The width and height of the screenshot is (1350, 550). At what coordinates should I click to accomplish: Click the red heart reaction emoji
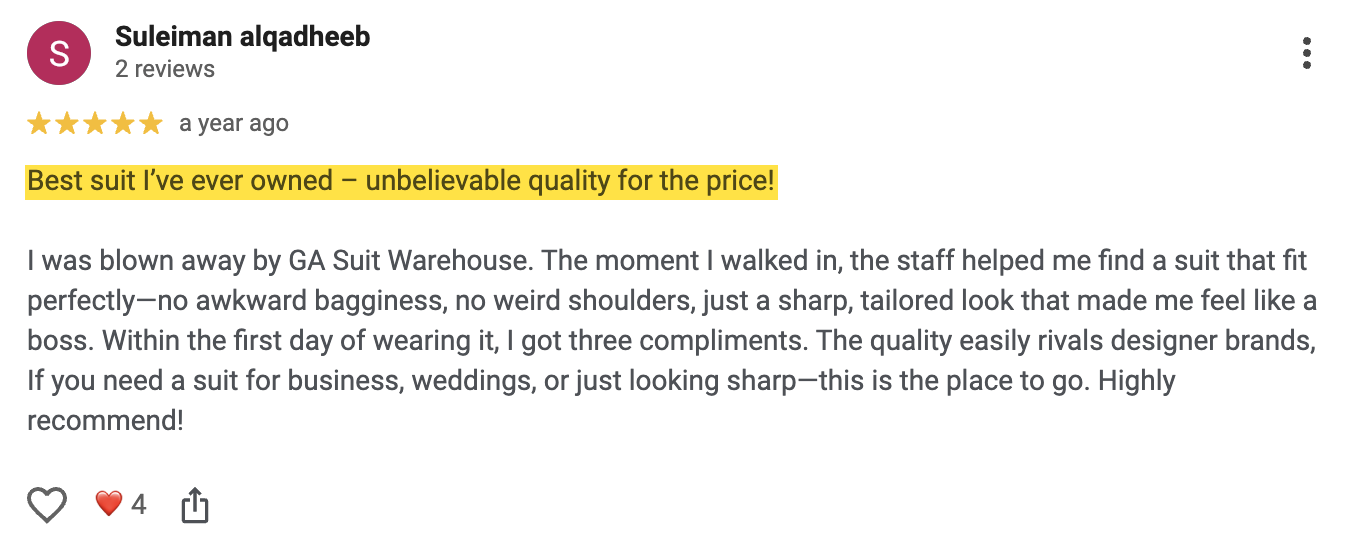[x=108, y=504]
